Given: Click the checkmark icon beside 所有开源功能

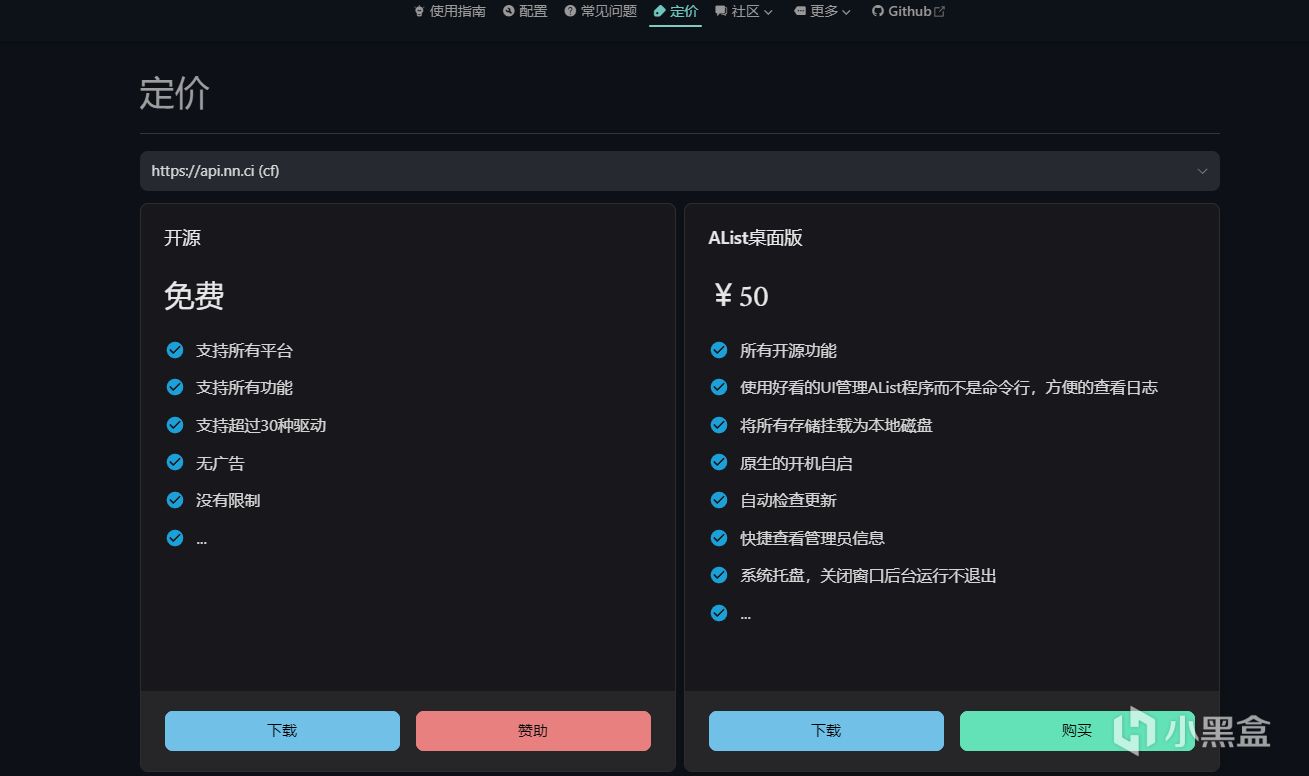Looking at the screenshot, I should coord(719,350).
